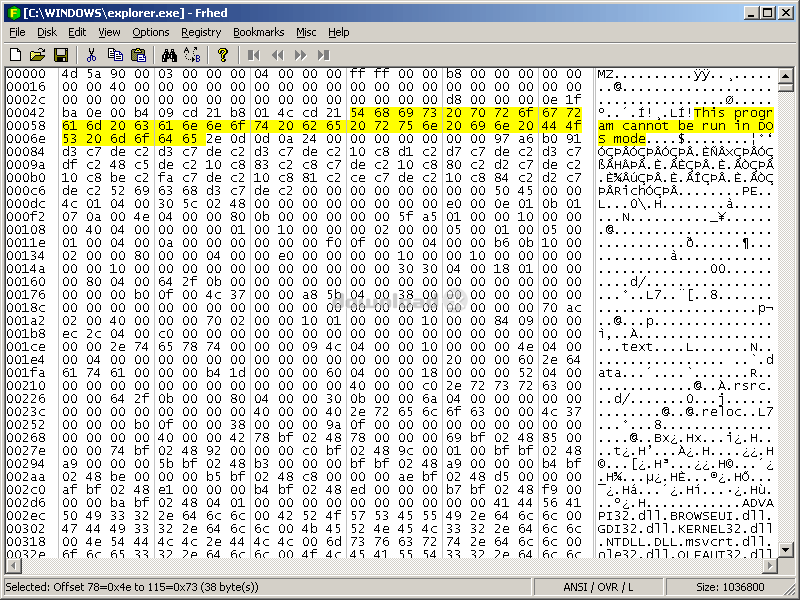Viewport: 800px width, 600px height.
Task: Open the Options menu
Action: 151,32
